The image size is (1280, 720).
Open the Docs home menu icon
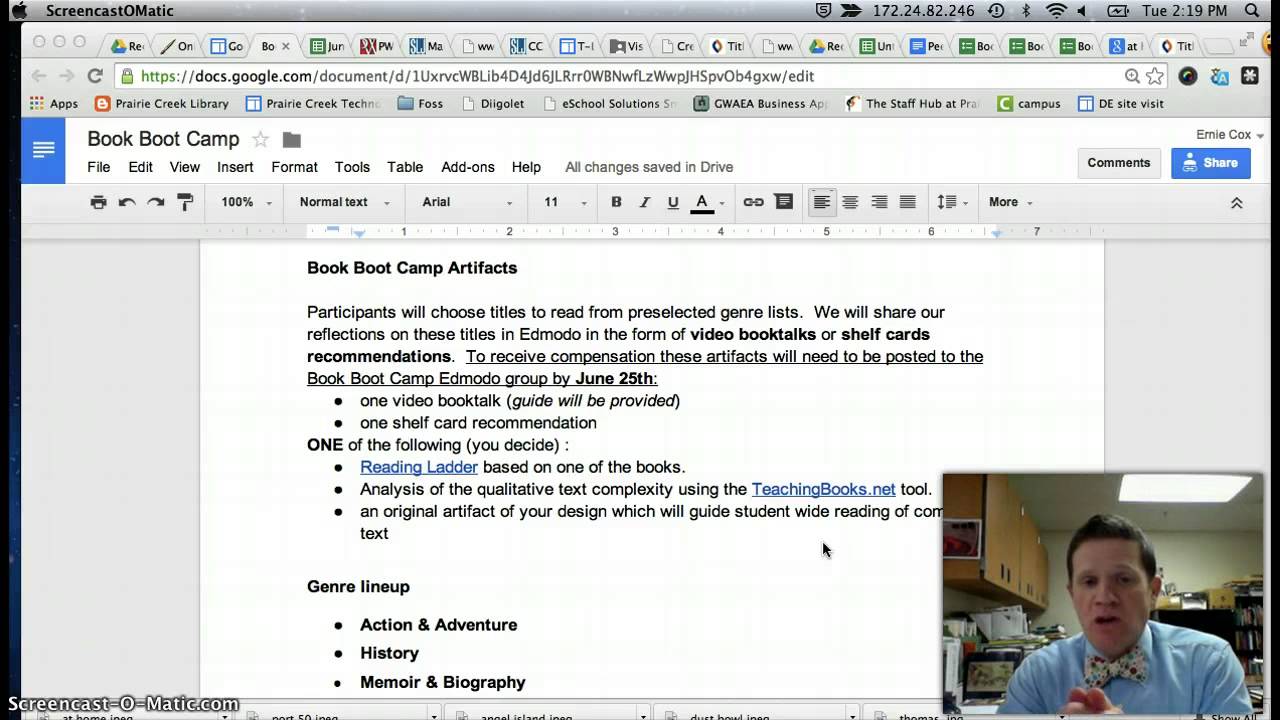point(43,150)
